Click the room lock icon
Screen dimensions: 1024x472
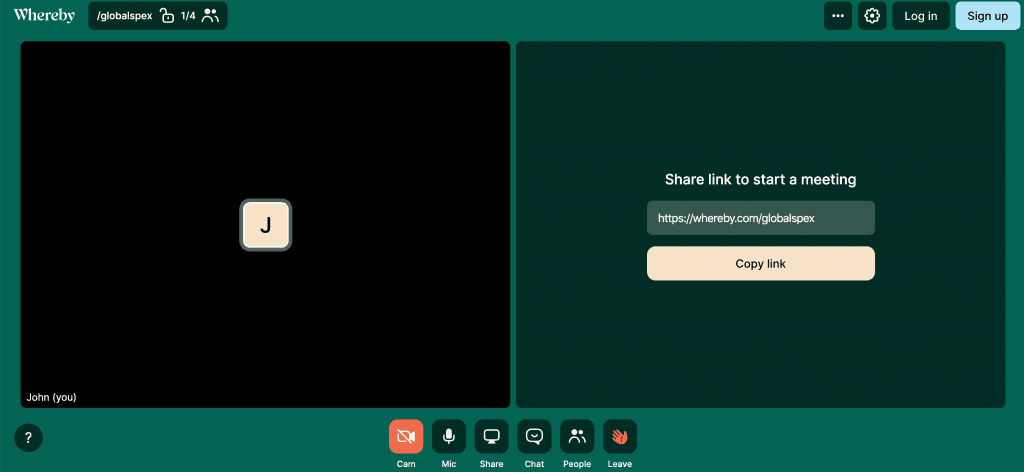tap(167, 16)
